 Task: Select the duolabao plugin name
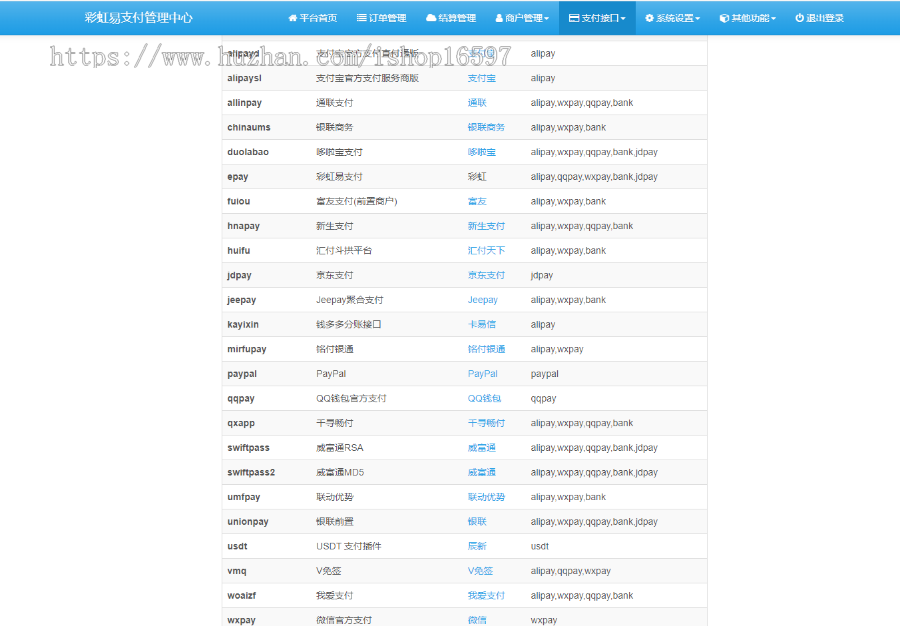[248, 152]
